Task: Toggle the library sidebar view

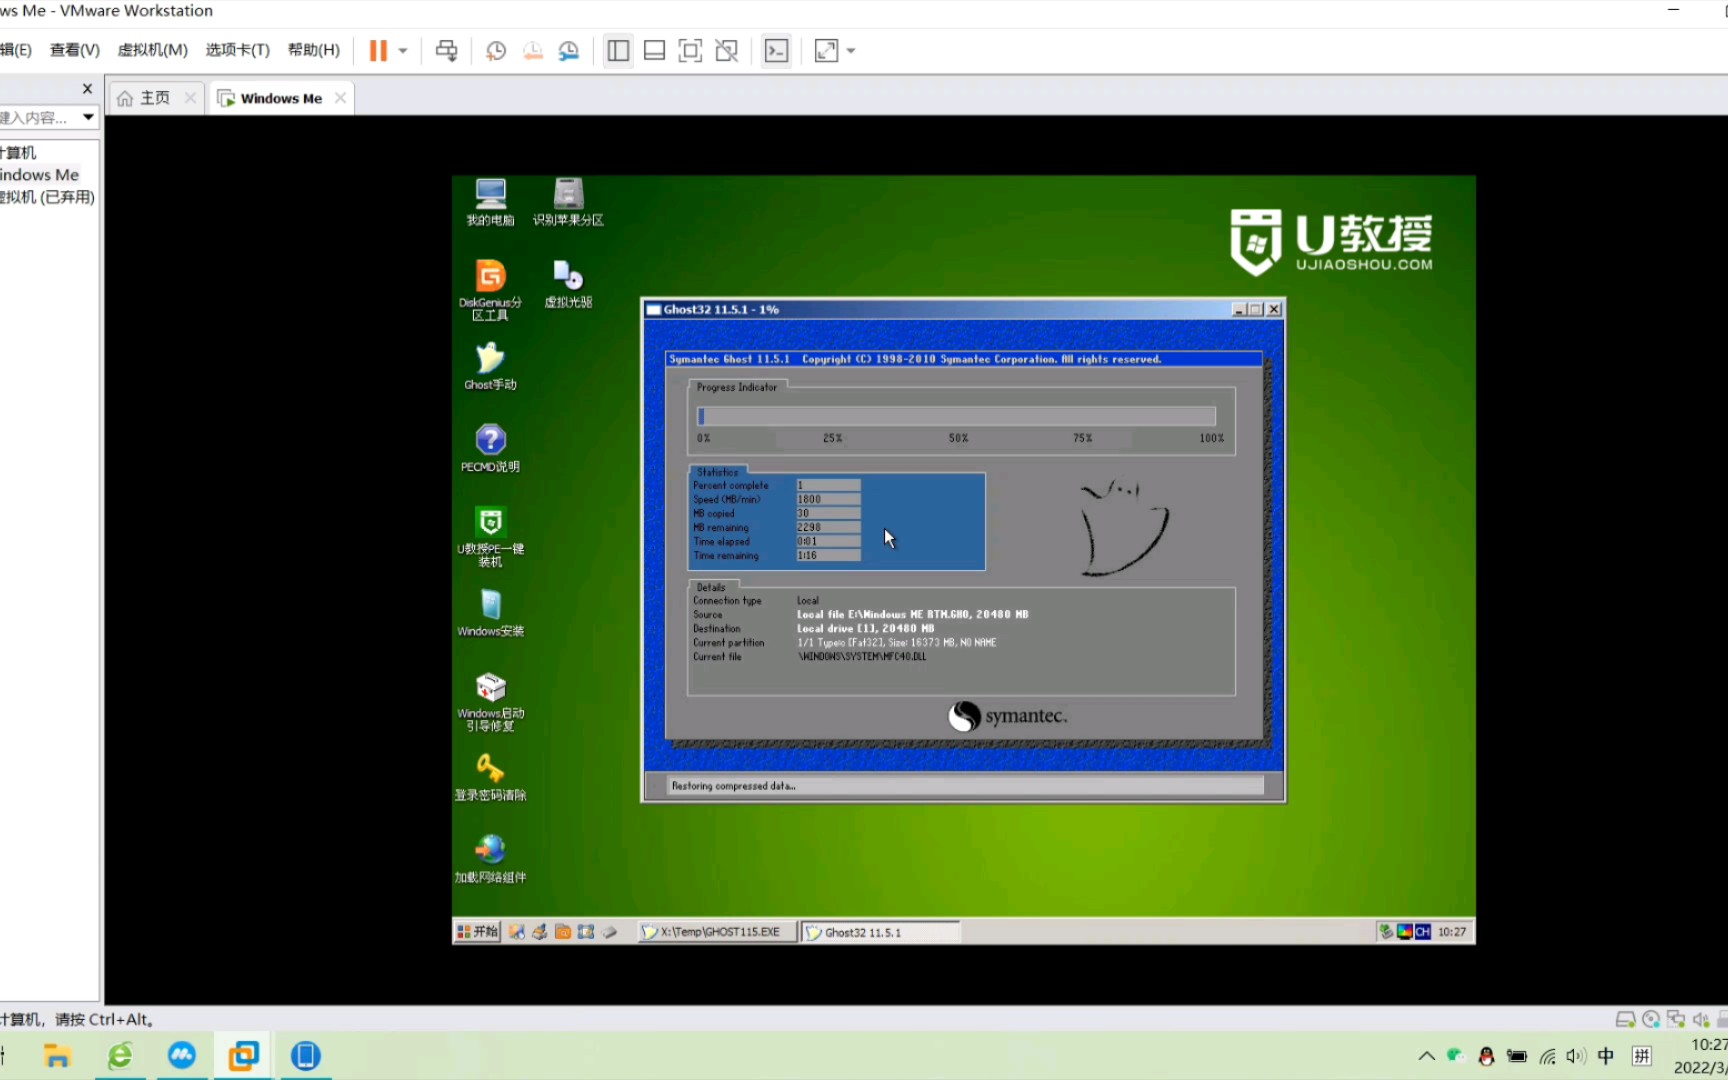Action: [x=618, y=51]
